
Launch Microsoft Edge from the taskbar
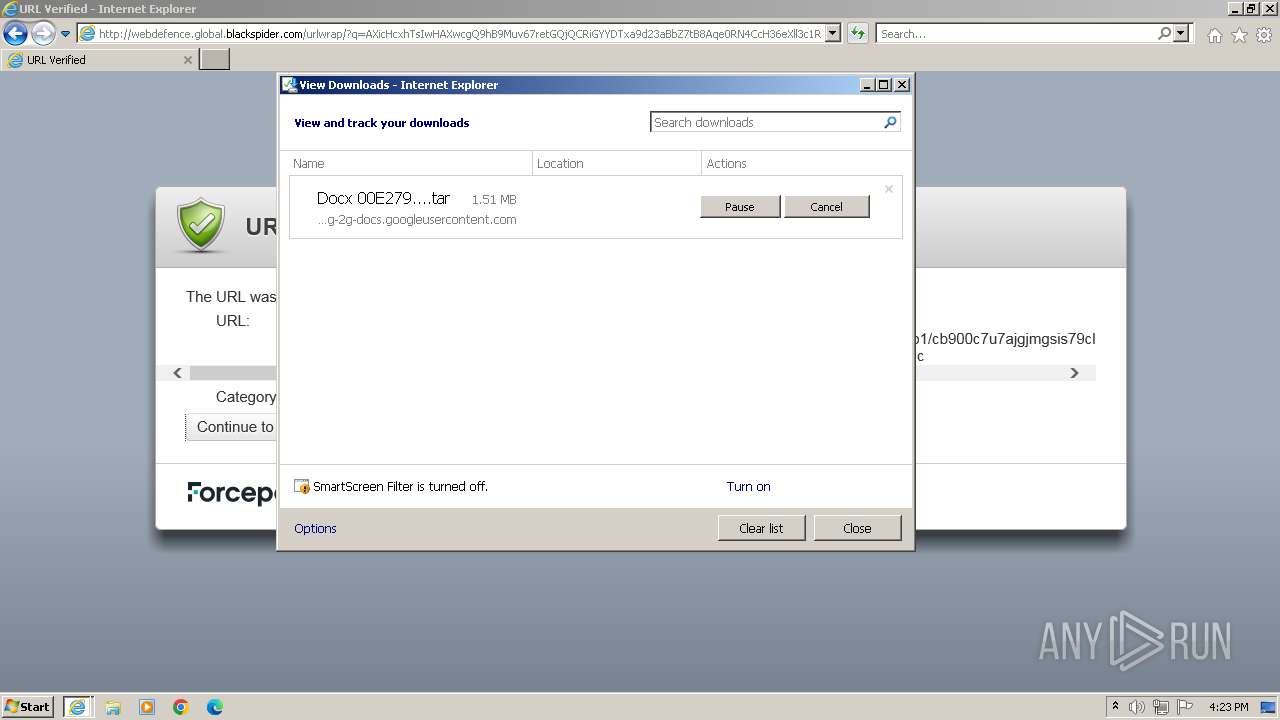tap(215, 707)
